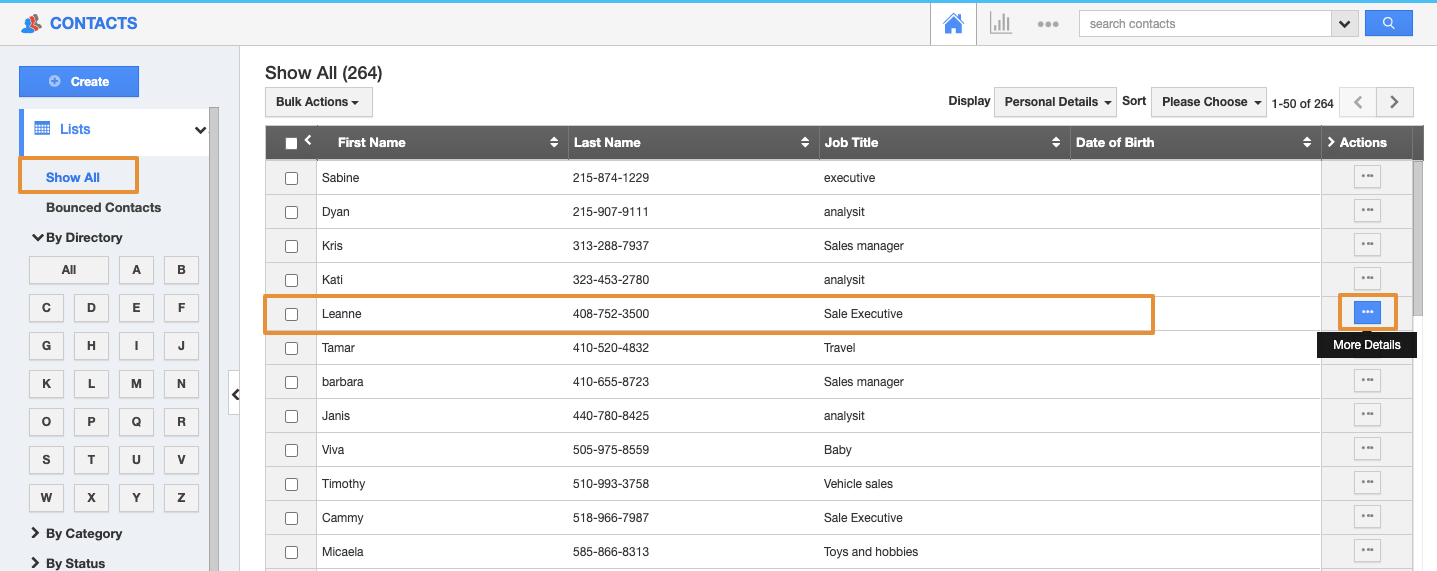Collapse the left sidebar with the arrow handle
Screen dimensions: 1437x571
point(235,395)
